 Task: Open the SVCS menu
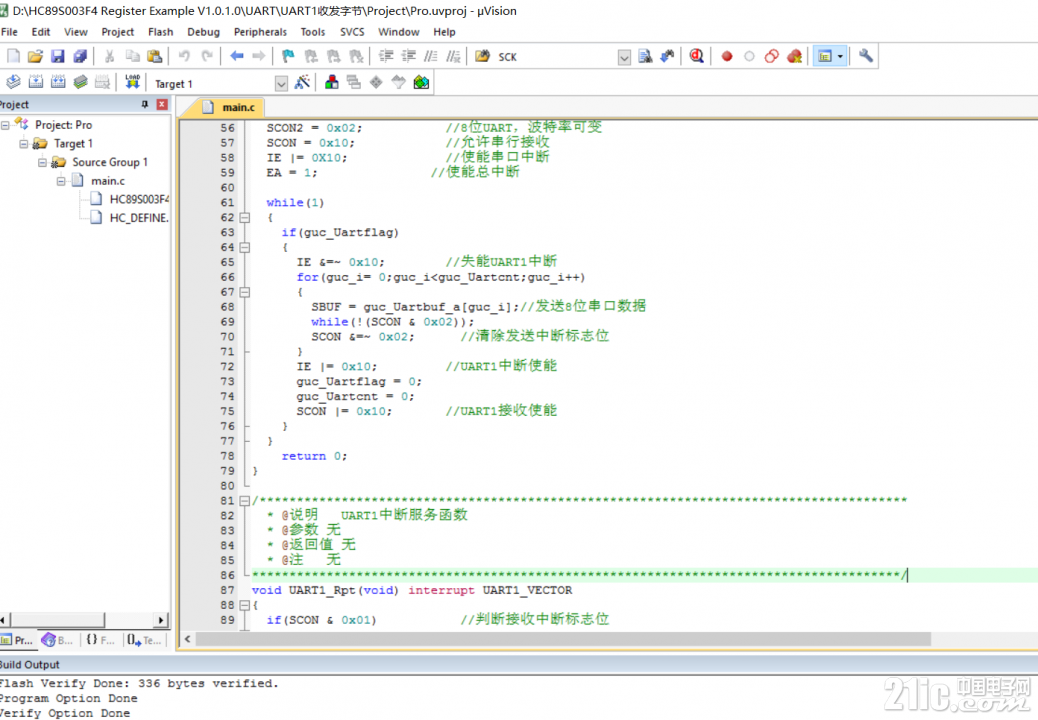[352, 32]
